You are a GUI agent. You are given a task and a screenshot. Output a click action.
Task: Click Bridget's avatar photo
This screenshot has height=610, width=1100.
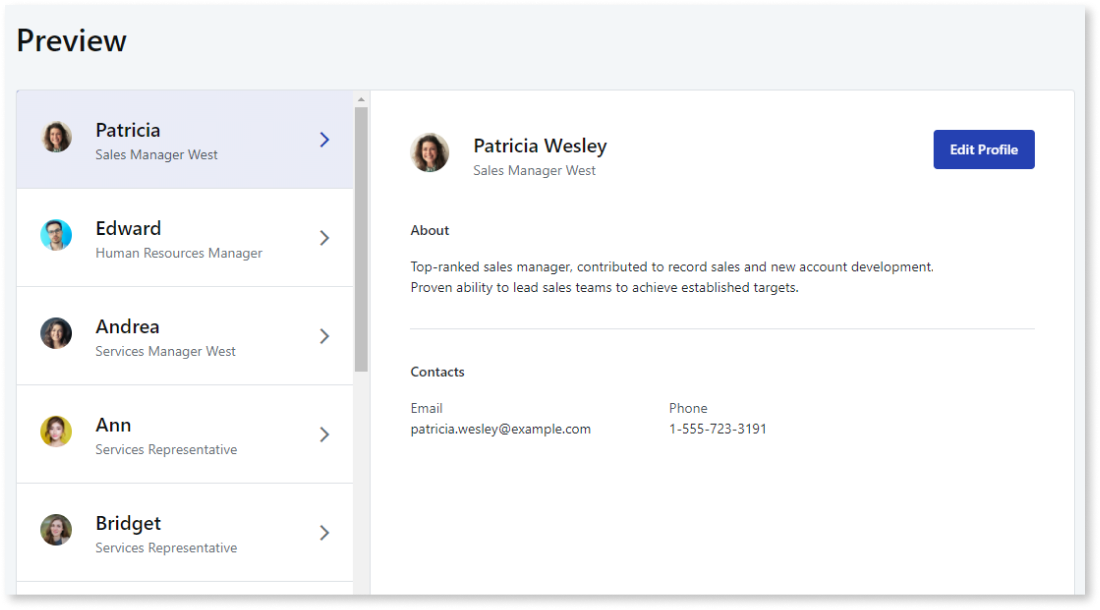56,530
